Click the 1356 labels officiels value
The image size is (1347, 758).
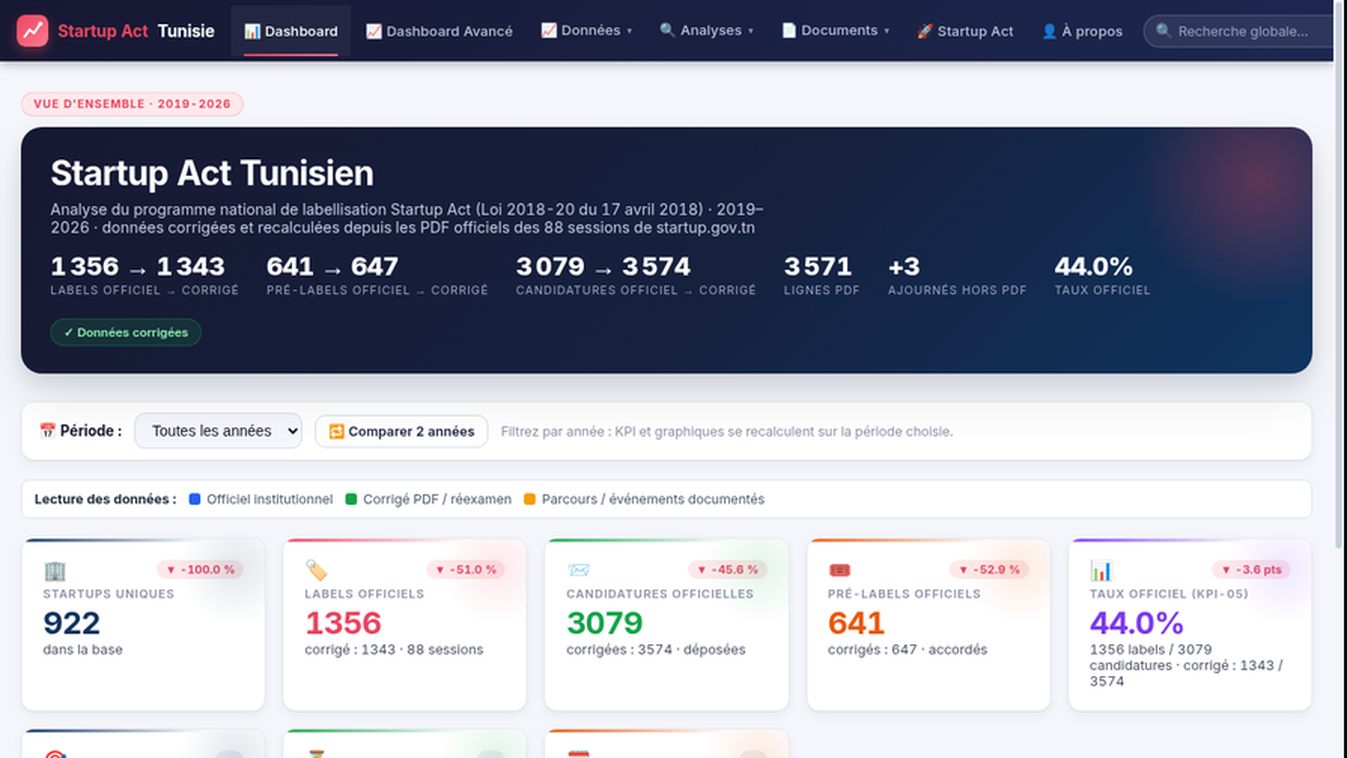(x=343, y=623)
